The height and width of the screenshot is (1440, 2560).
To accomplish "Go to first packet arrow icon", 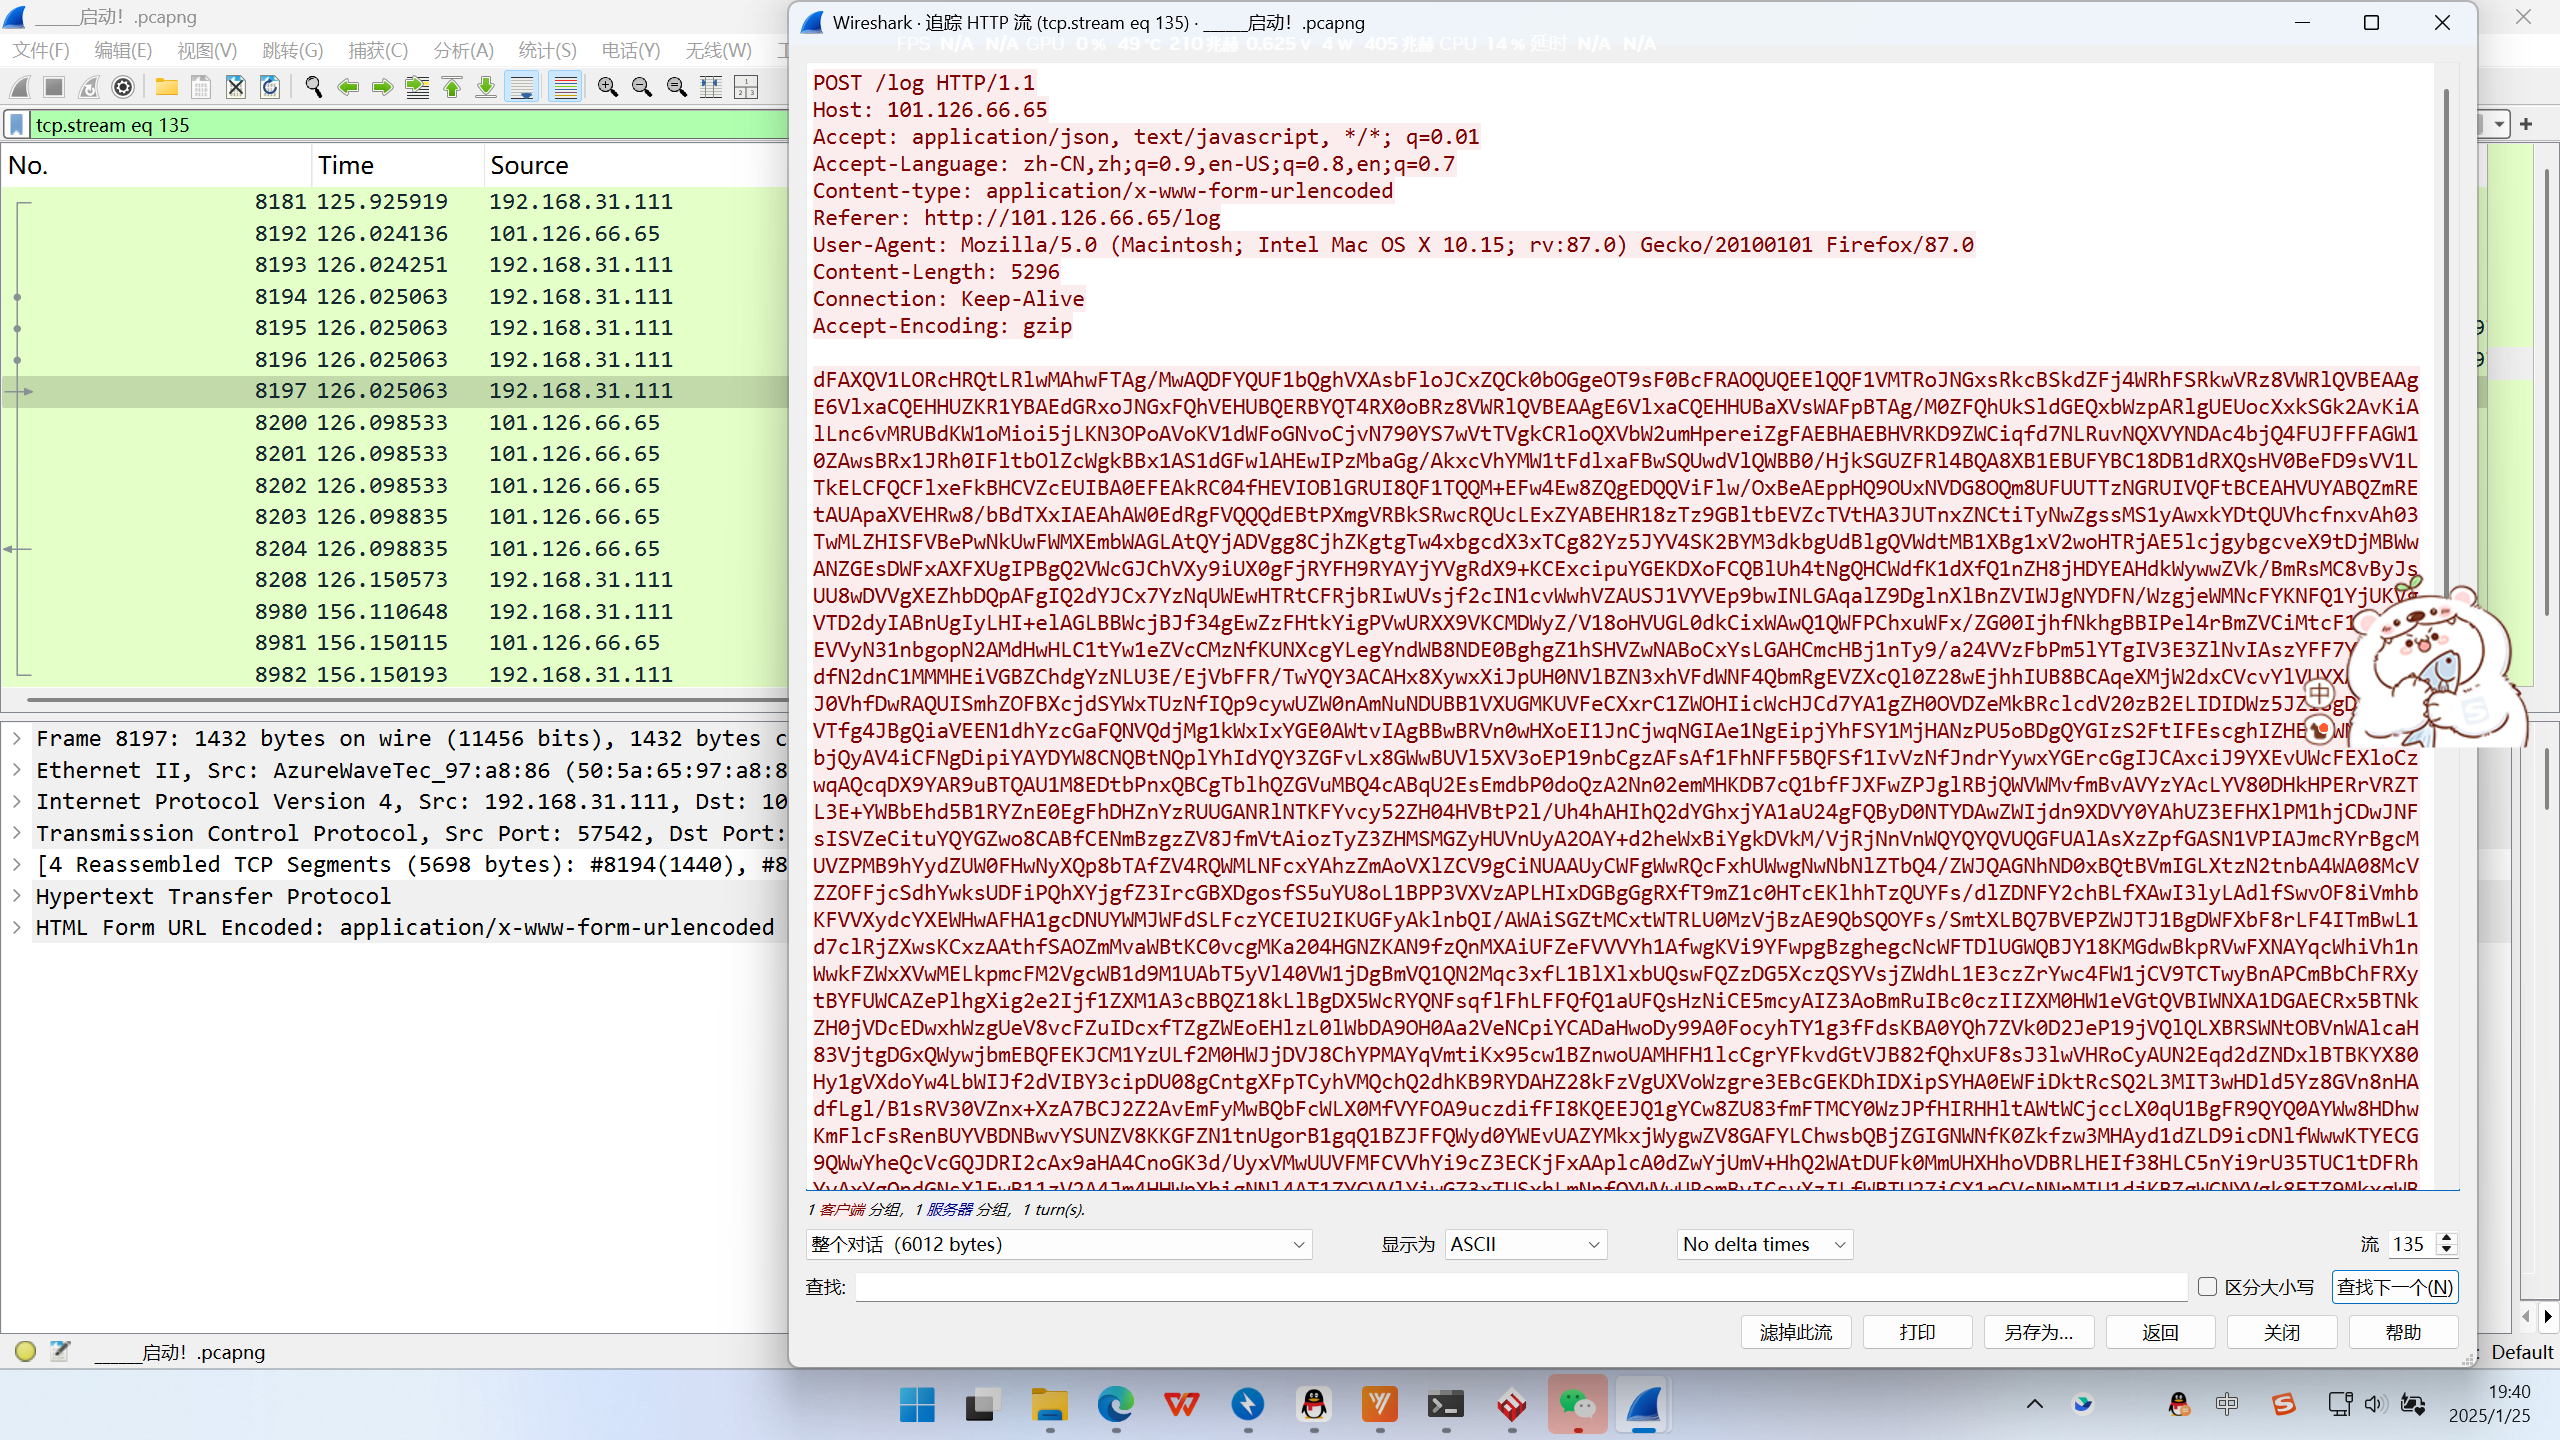I will click(452, 88).
